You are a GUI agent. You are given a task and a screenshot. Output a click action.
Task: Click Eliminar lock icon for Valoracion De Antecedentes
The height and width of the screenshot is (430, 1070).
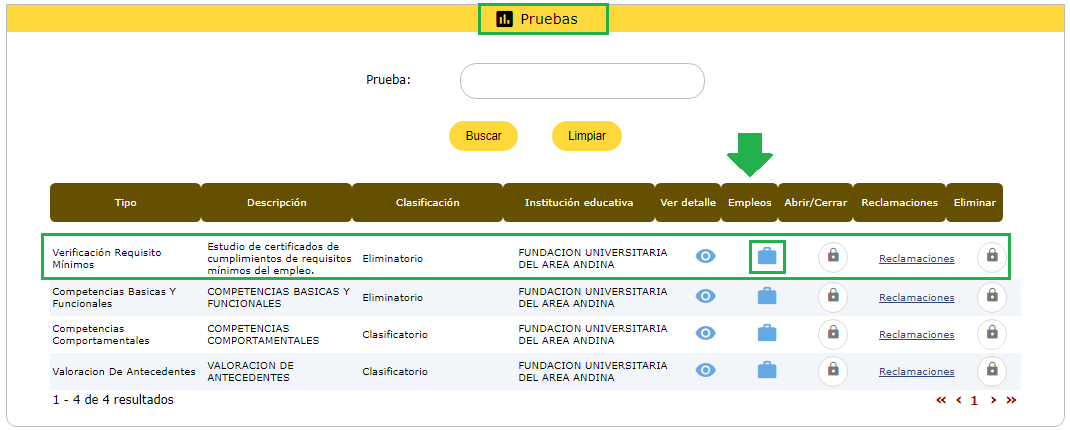click(991, 370)
